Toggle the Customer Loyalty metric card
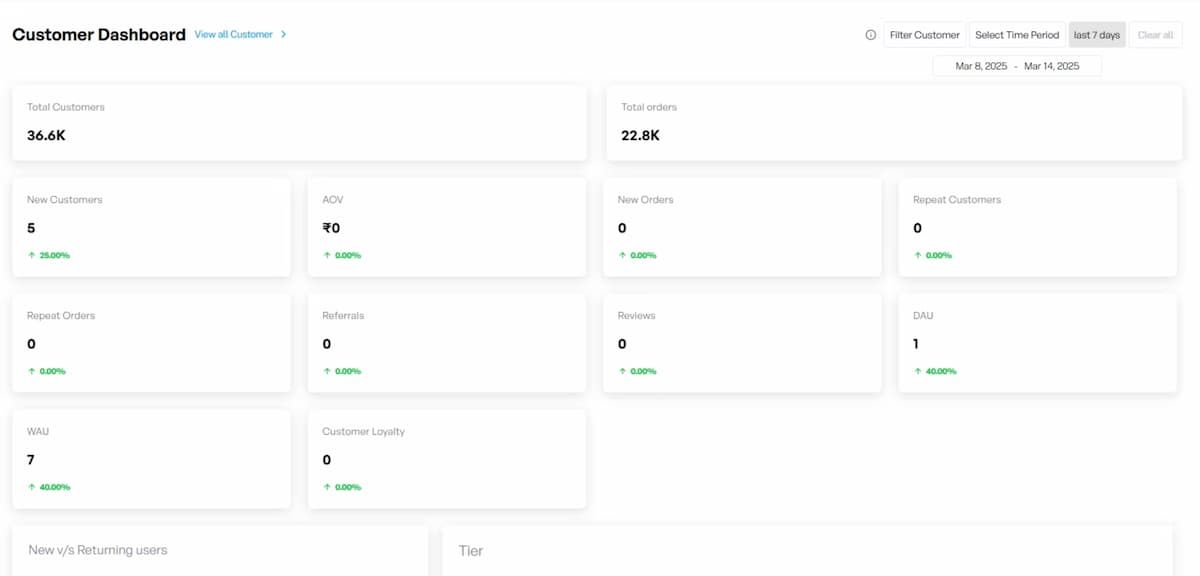This screenshot has height=576, width=1200. click(446, 458)
